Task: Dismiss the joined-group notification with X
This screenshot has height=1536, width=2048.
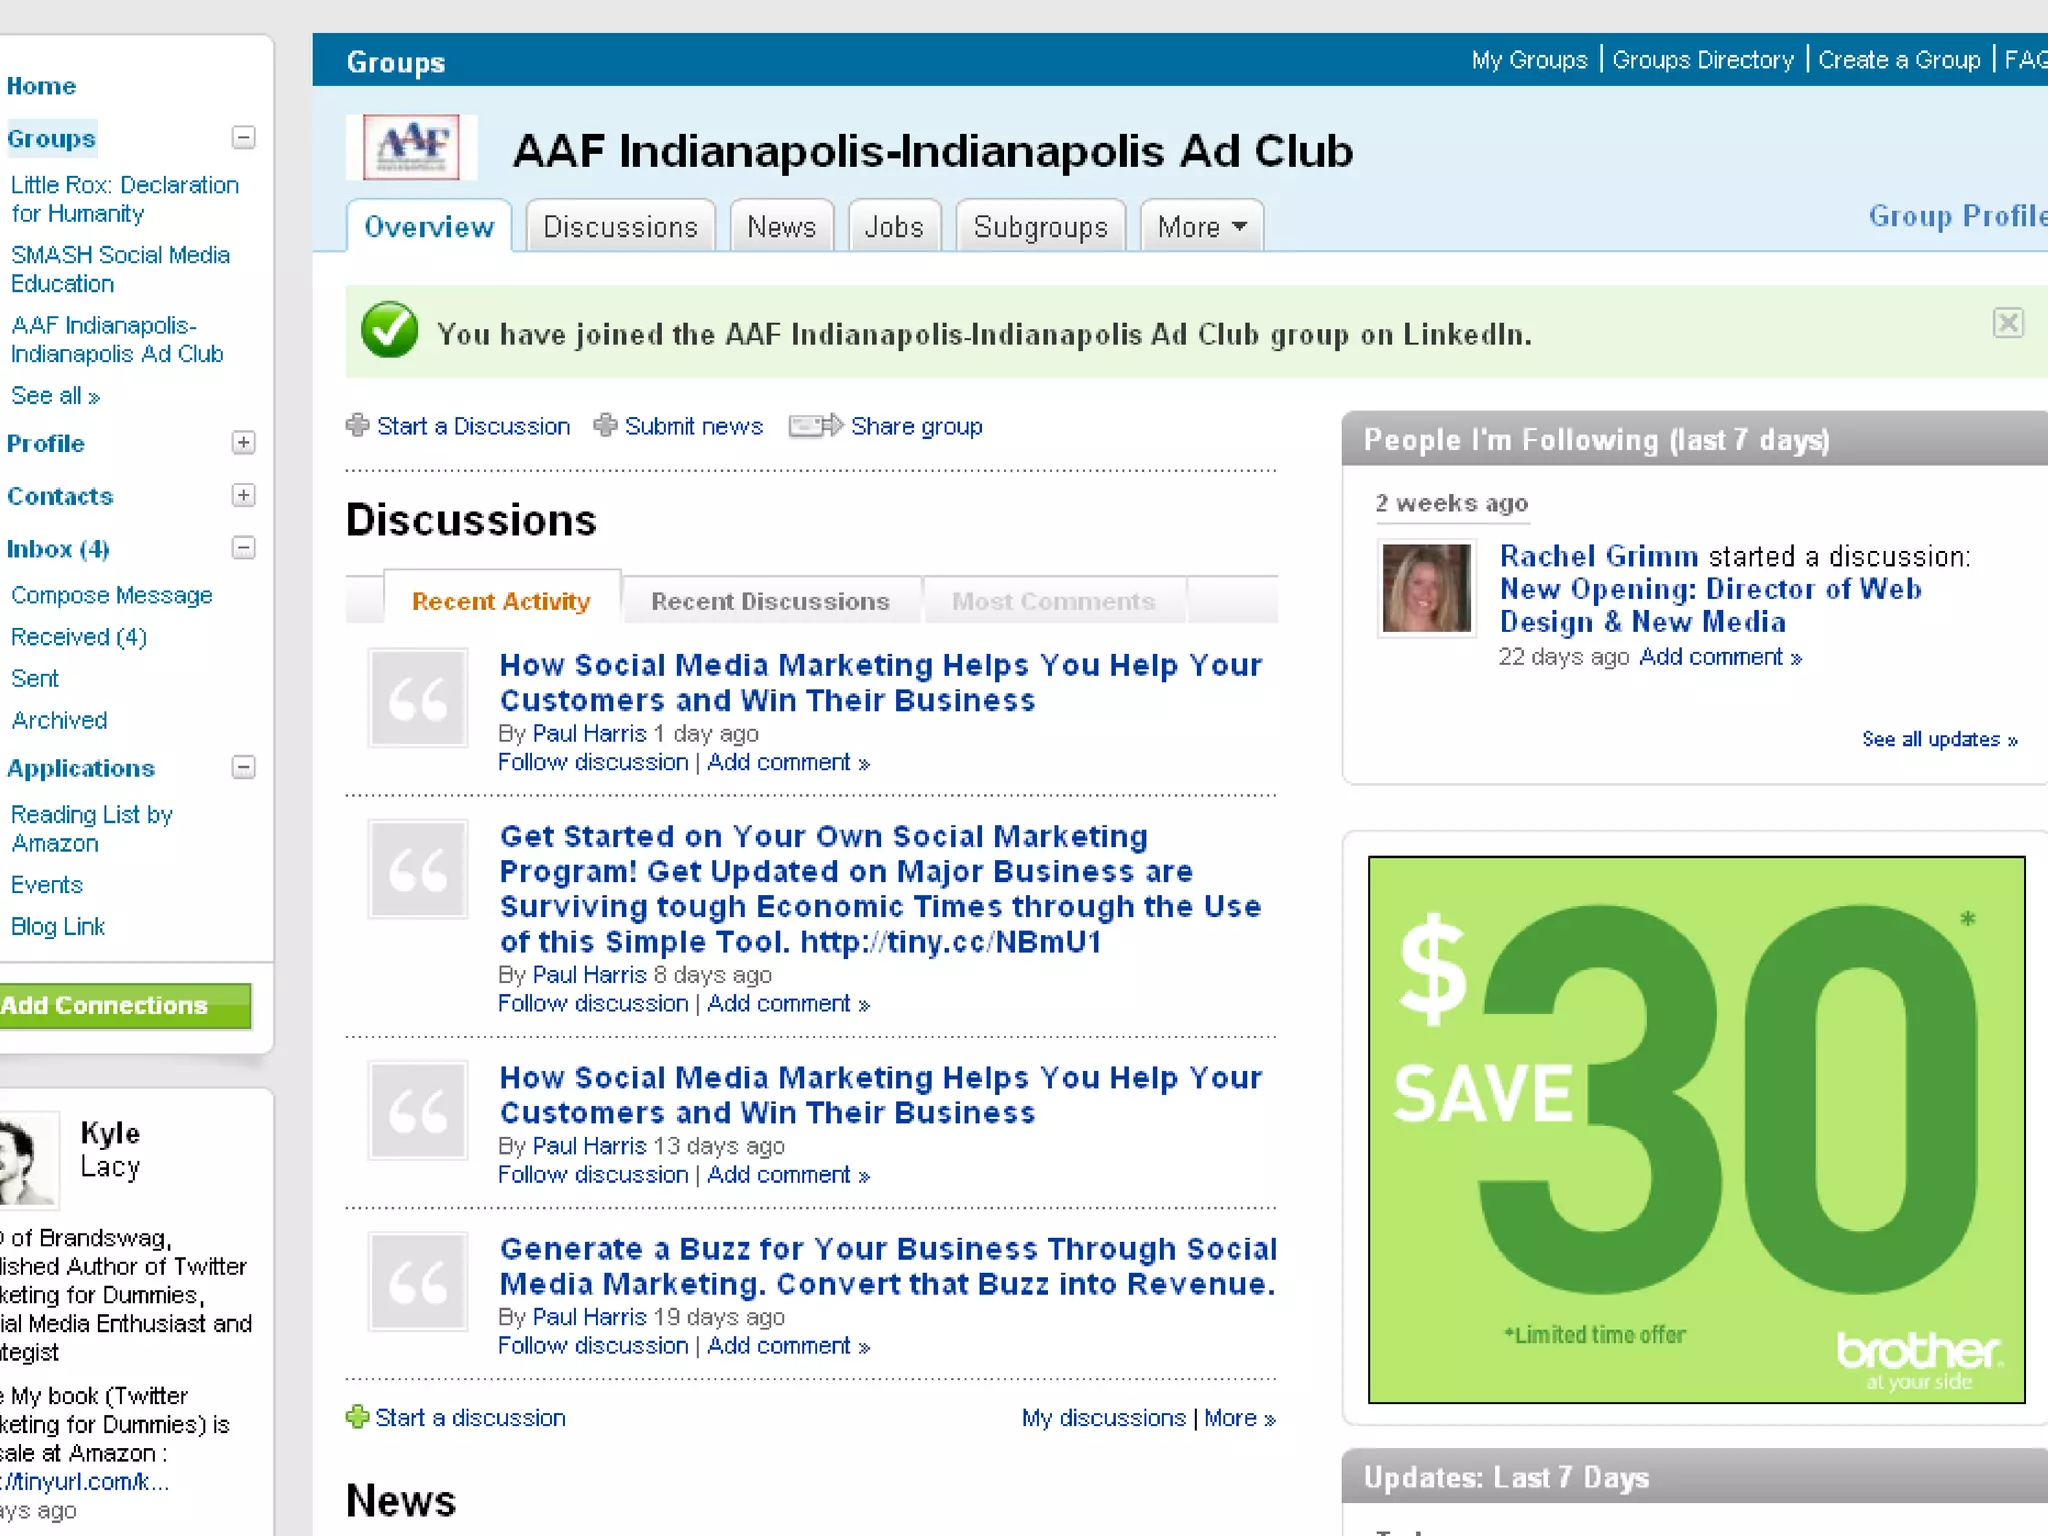Action: click(x=2007, y=323)
